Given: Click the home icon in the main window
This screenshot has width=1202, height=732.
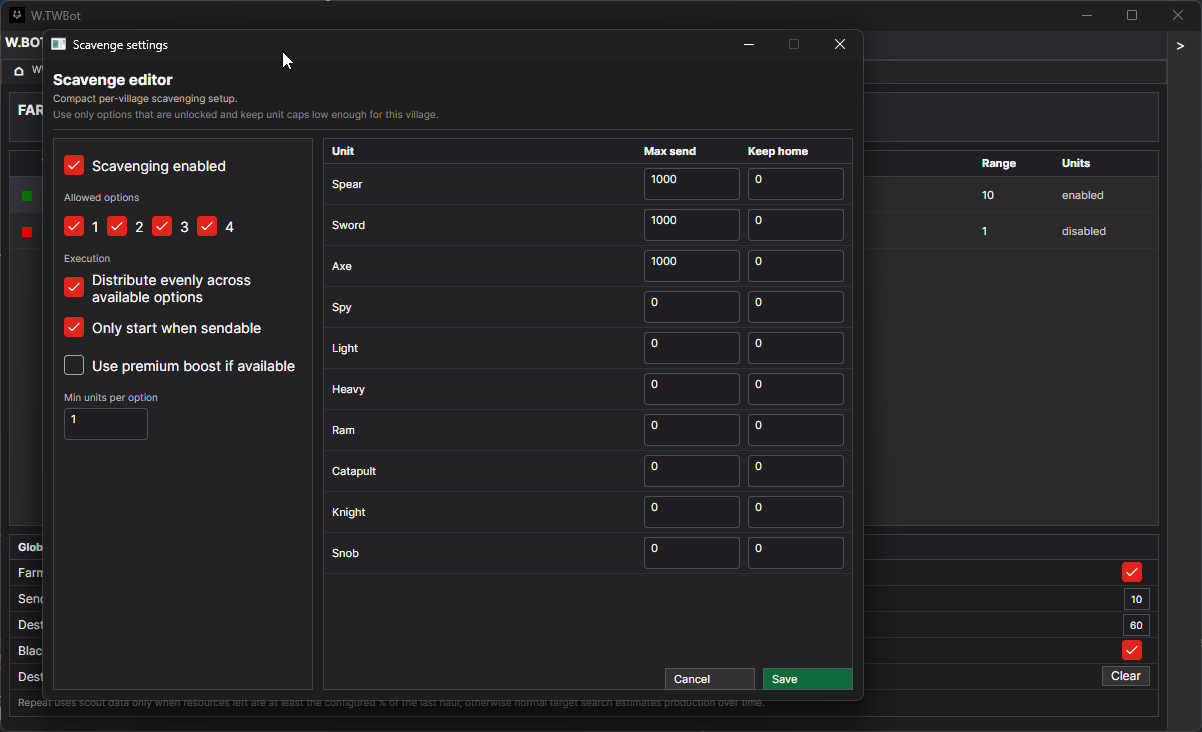Looking at the screenshot, I should click(19, 71).
